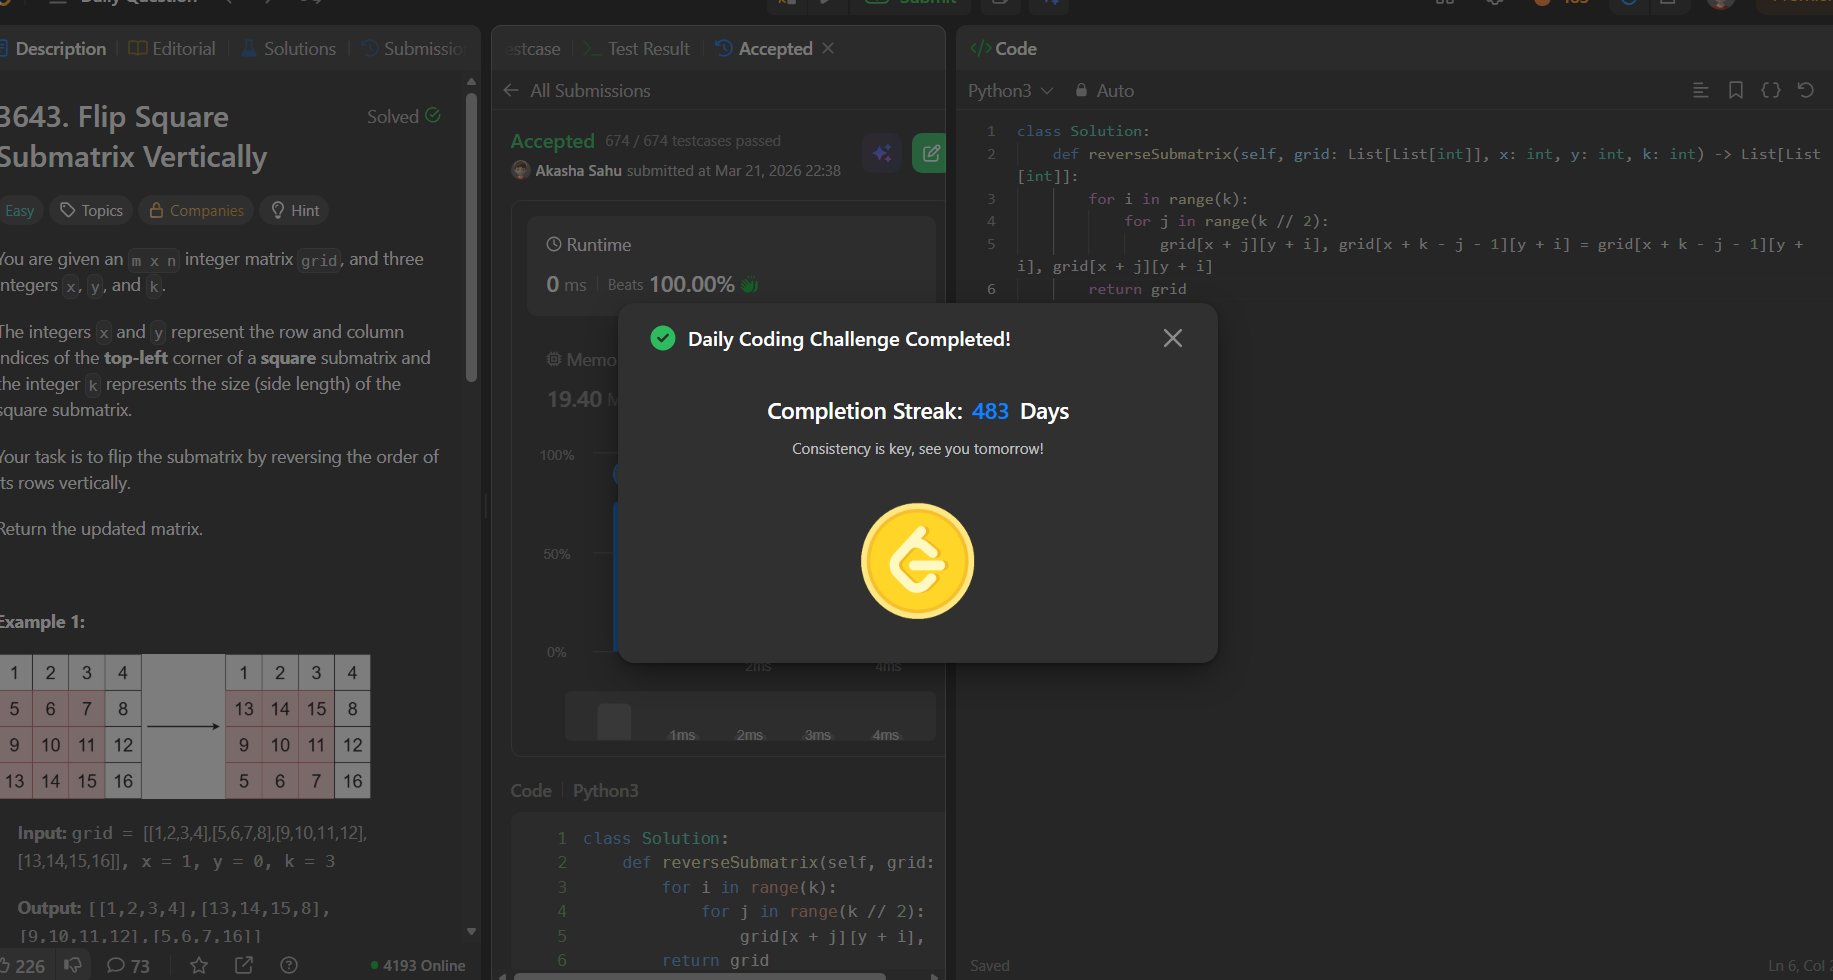Expand the Topics tag

(x=91, y=210)
